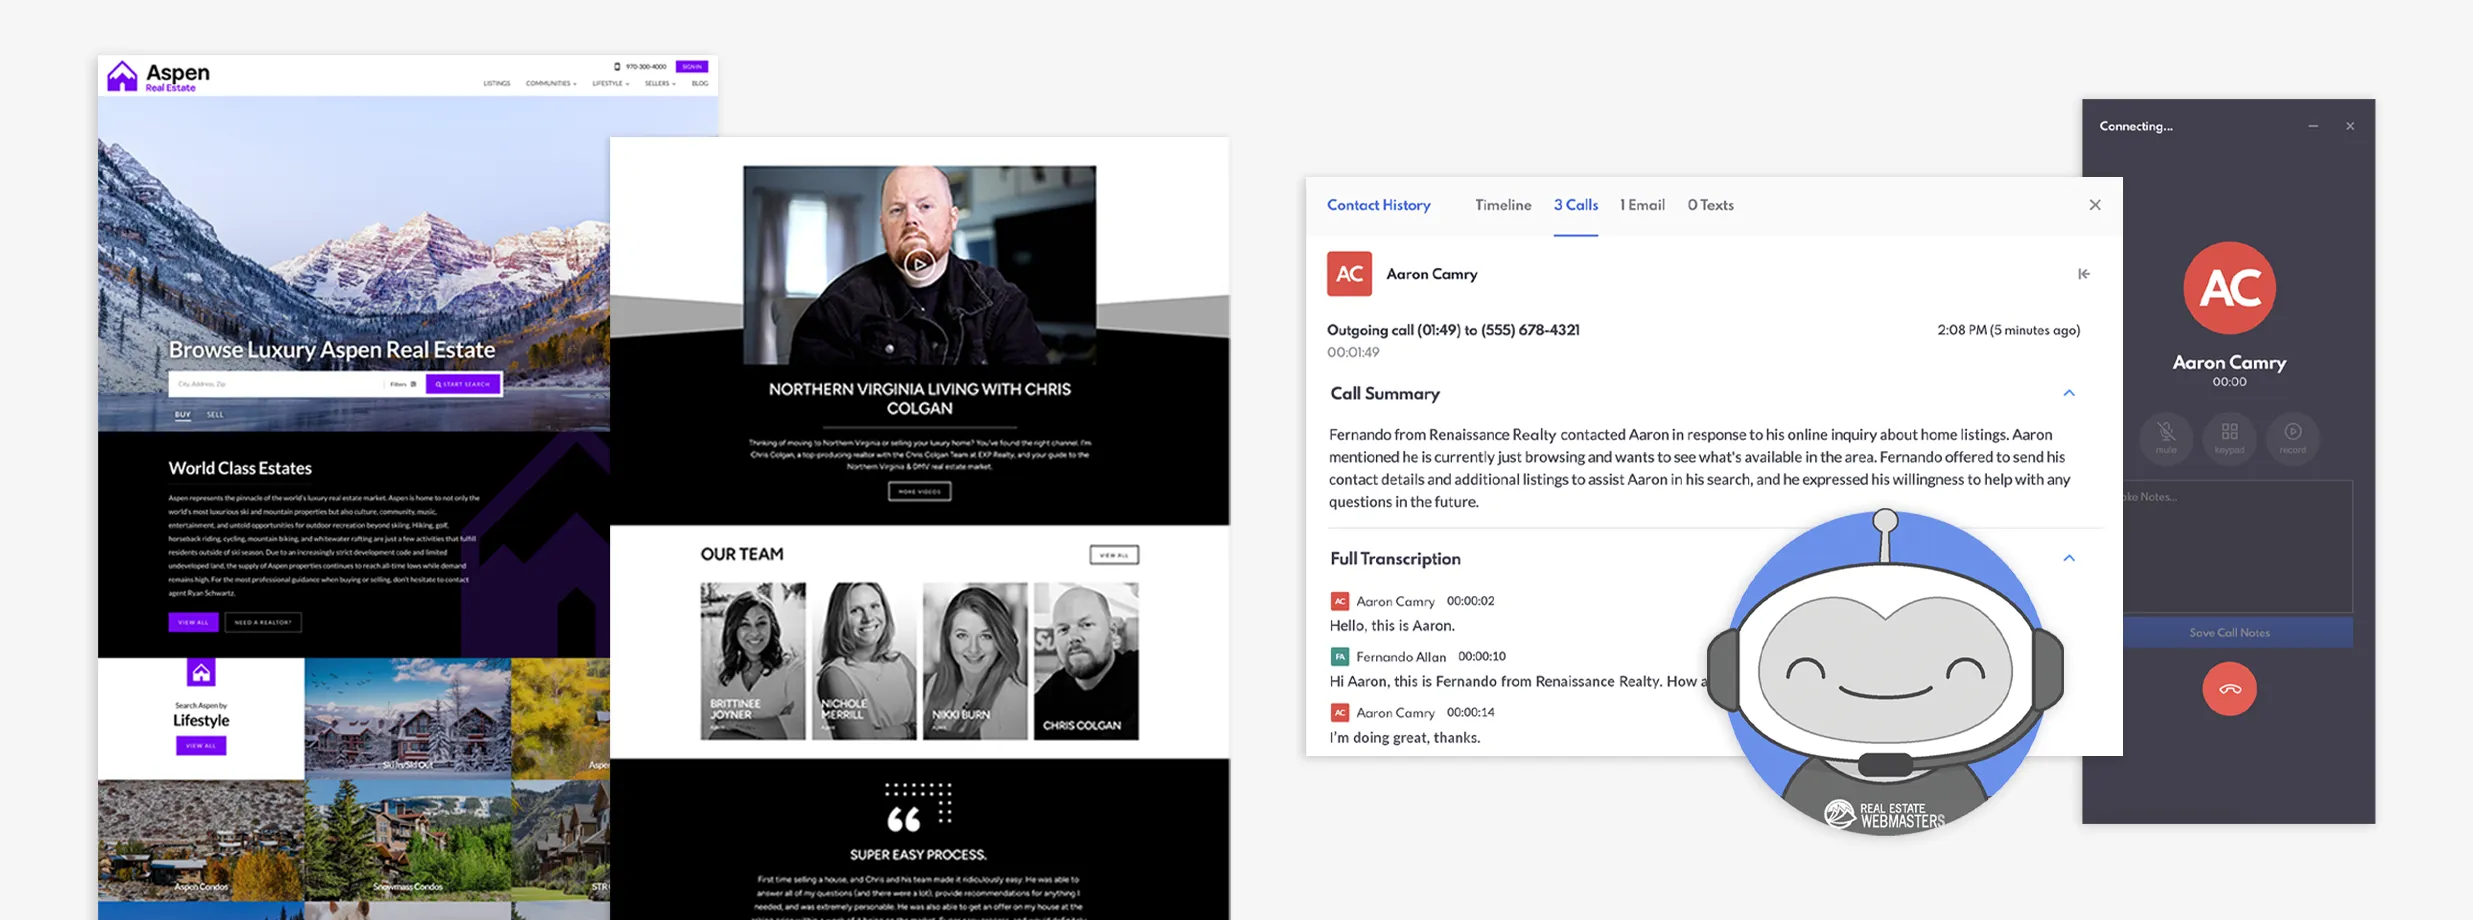Click the Aspen Real Estate house logo
Image resolution: width=2473 pixels, height=920 pixels.
[x=122, y=76]
